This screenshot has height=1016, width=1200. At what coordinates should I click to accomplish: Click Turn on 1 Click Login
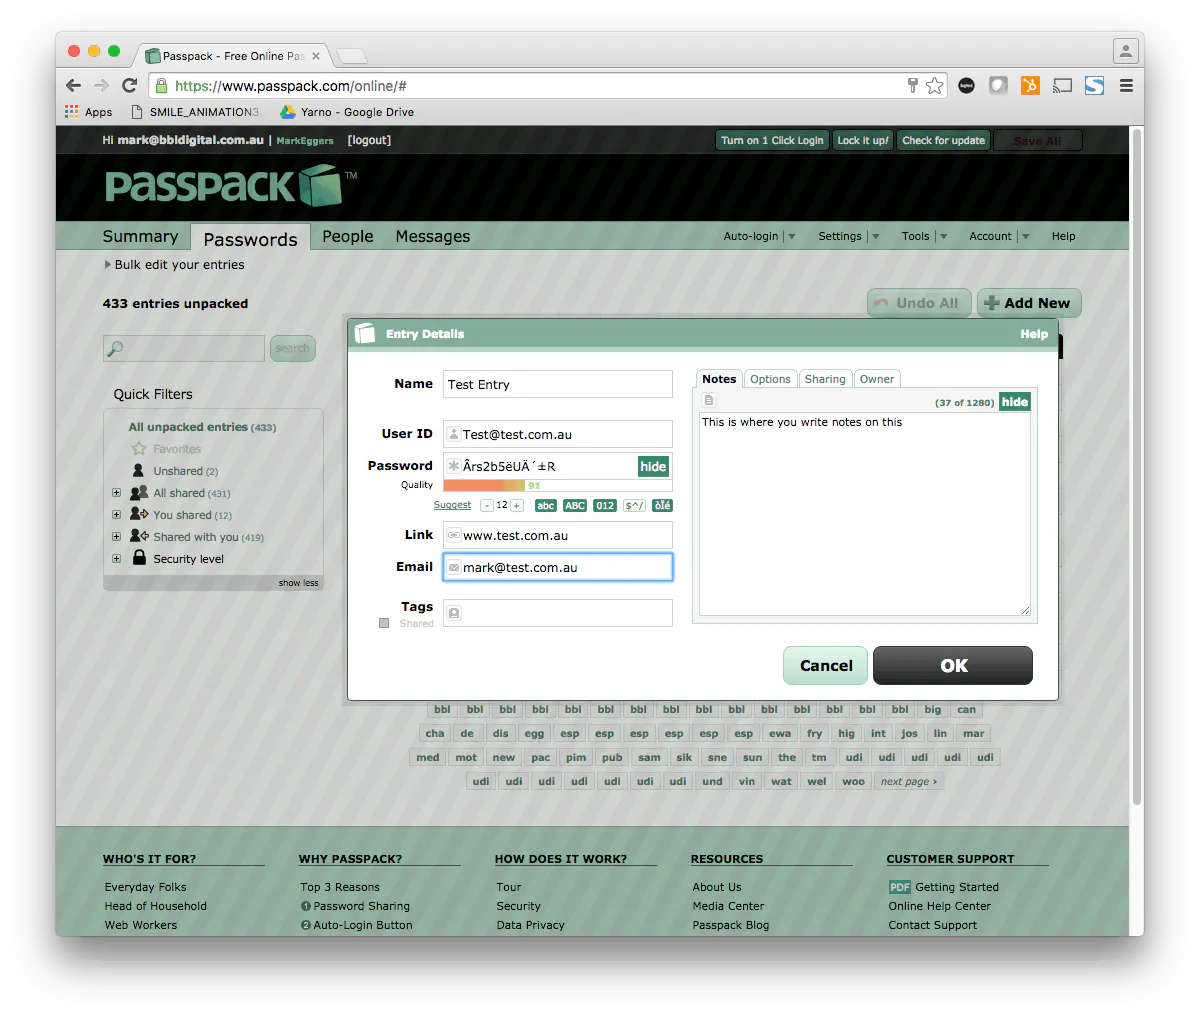(772, 140)
